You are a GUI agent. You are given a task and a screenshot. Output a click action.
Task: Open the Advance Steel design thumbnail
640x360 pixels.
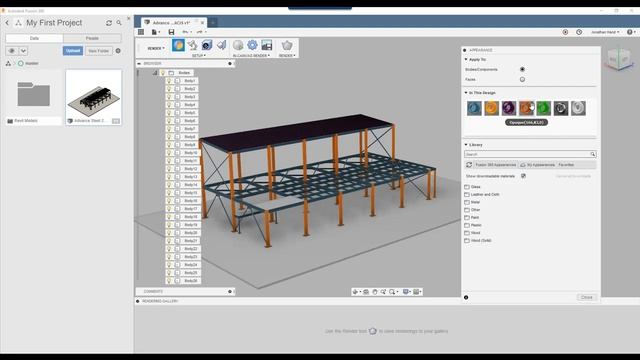pos(93,97)
